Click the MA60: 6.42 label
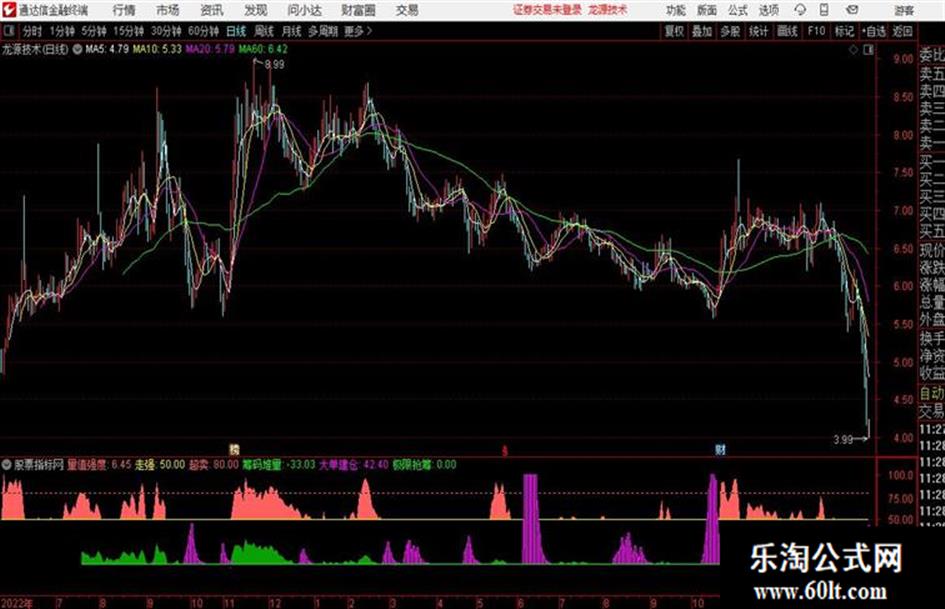The height and width of the screenshot is (609, 945). click(263, 49)
